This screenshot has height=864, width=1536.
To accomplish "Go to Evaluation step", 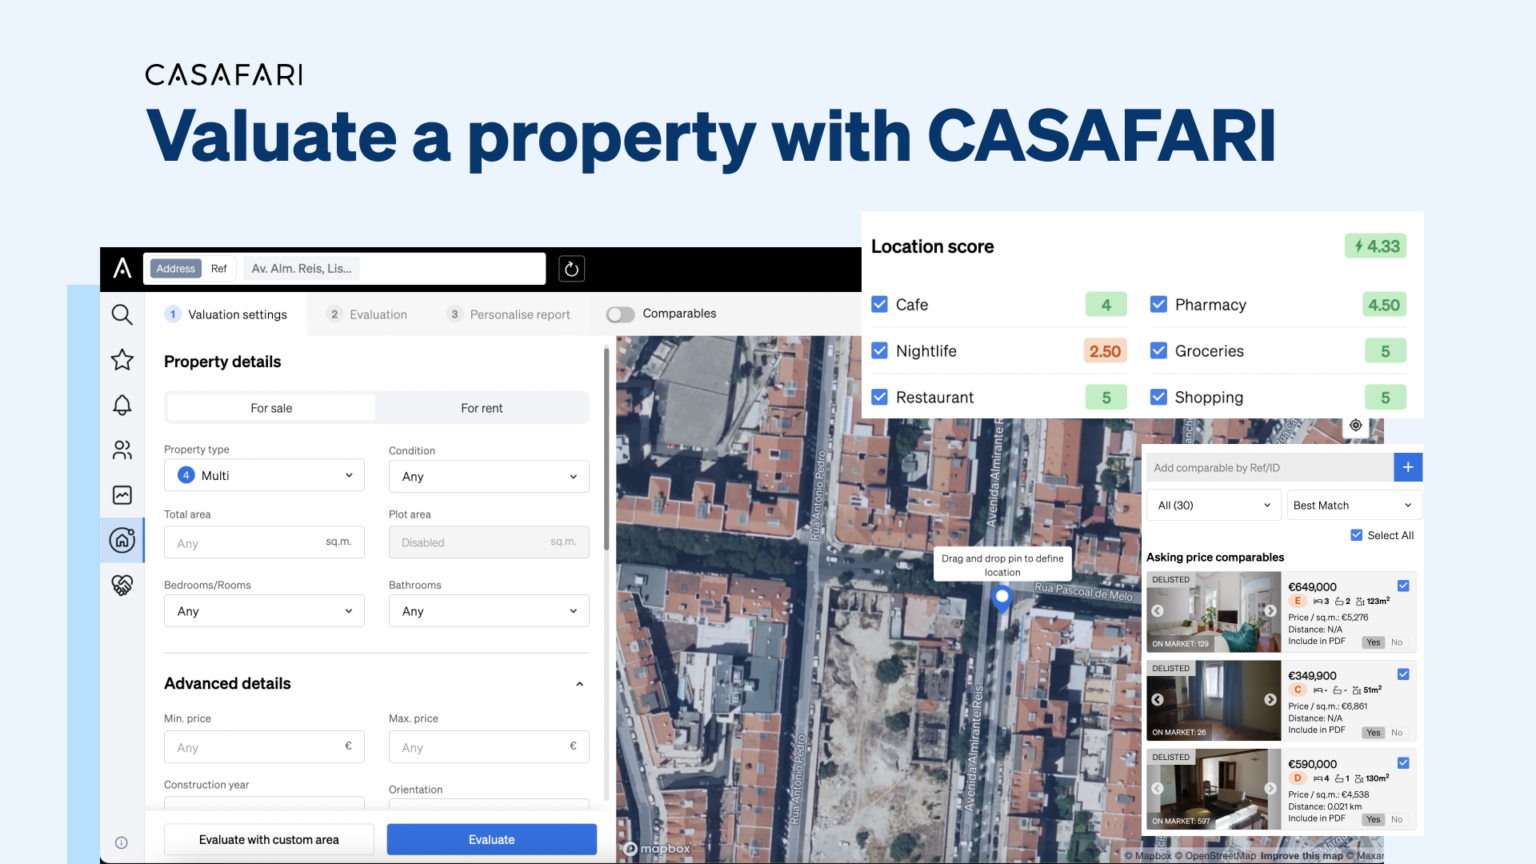I will [368, 314].
